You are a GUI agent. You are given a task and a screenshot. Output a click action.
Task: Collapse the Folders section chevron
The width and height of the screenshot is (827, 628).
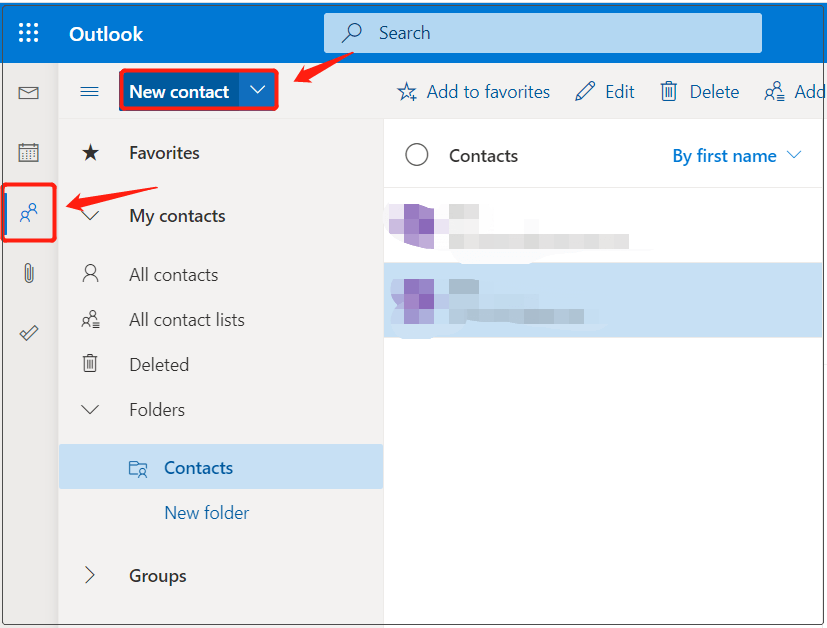click(90, 409)
